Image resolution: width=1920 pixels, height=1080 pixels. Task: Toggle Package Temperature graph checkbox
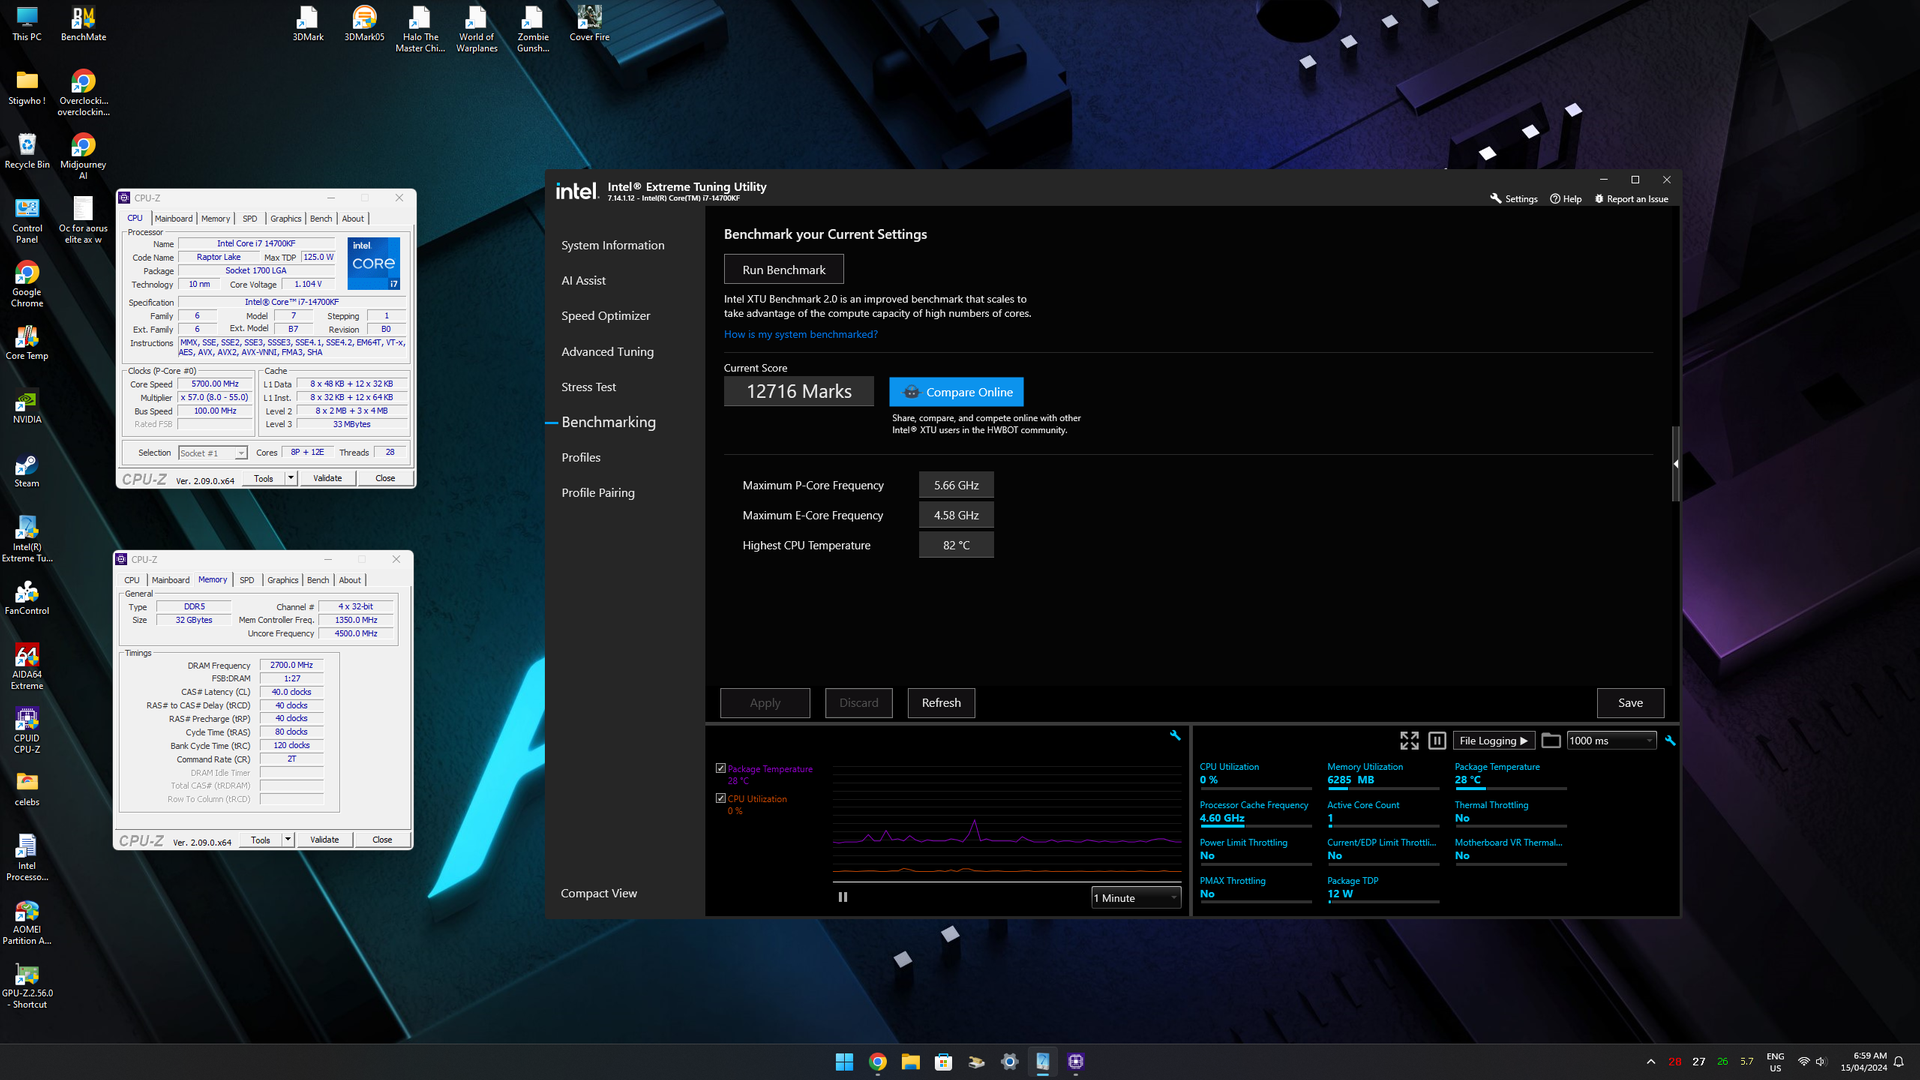[720, 768]
